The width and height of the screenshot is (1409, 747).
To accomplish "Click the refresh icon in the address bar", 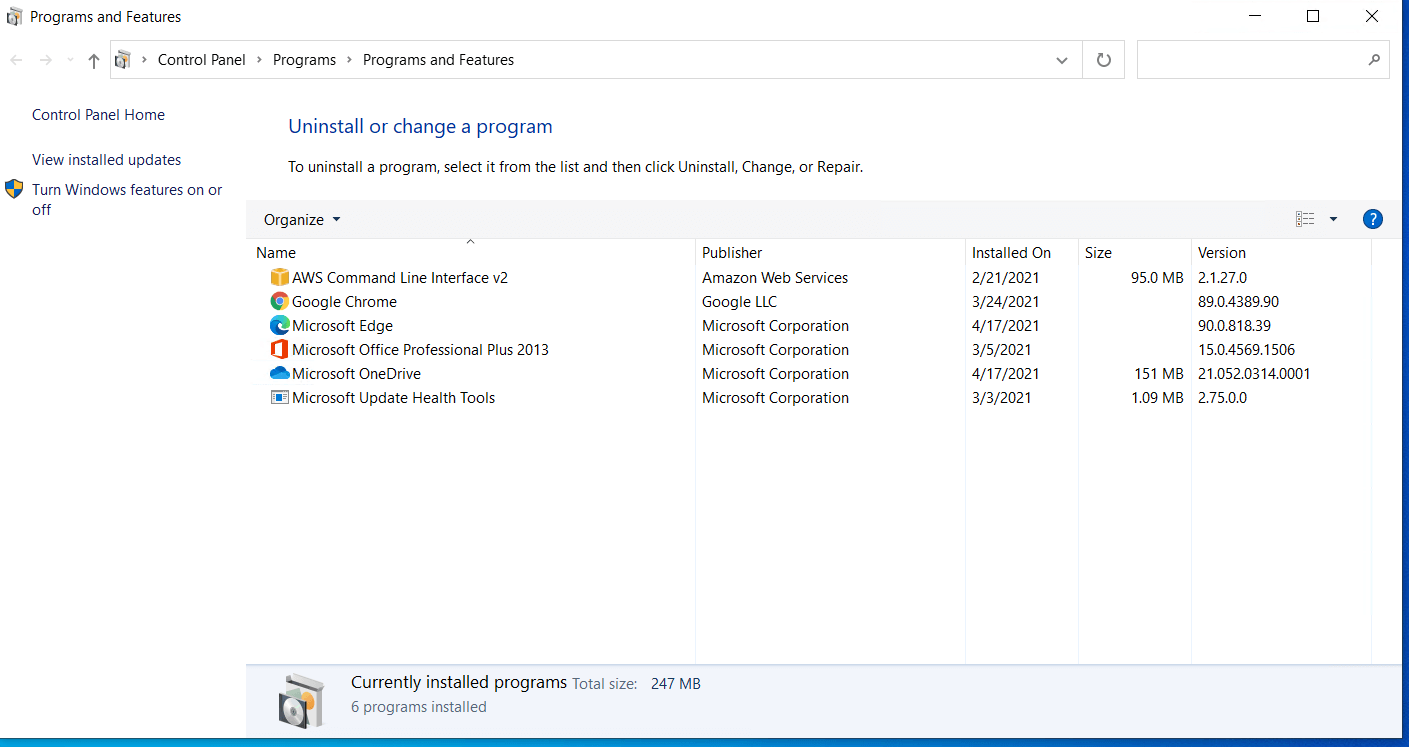I will tap(1103, 59).
